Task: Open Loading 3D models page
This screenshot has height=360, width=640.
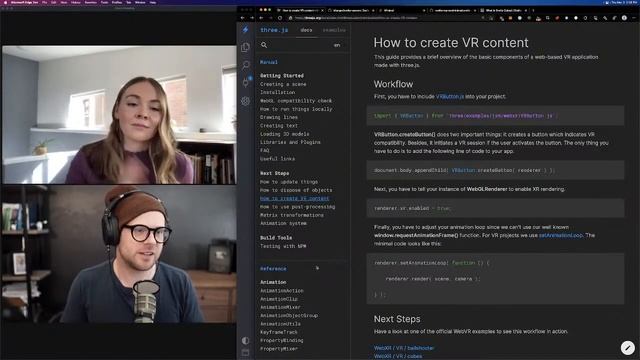Action: tap(284, 134)
